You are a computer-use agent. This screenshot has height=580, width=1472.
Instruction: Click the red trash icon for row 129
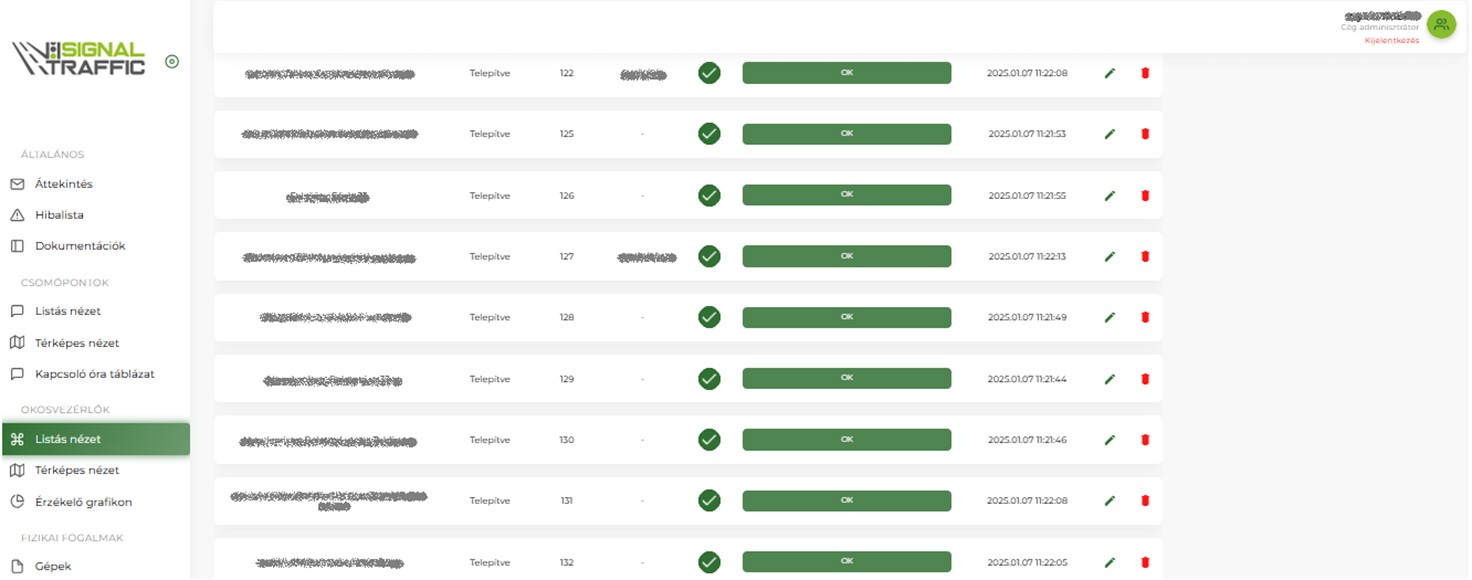1145,379
